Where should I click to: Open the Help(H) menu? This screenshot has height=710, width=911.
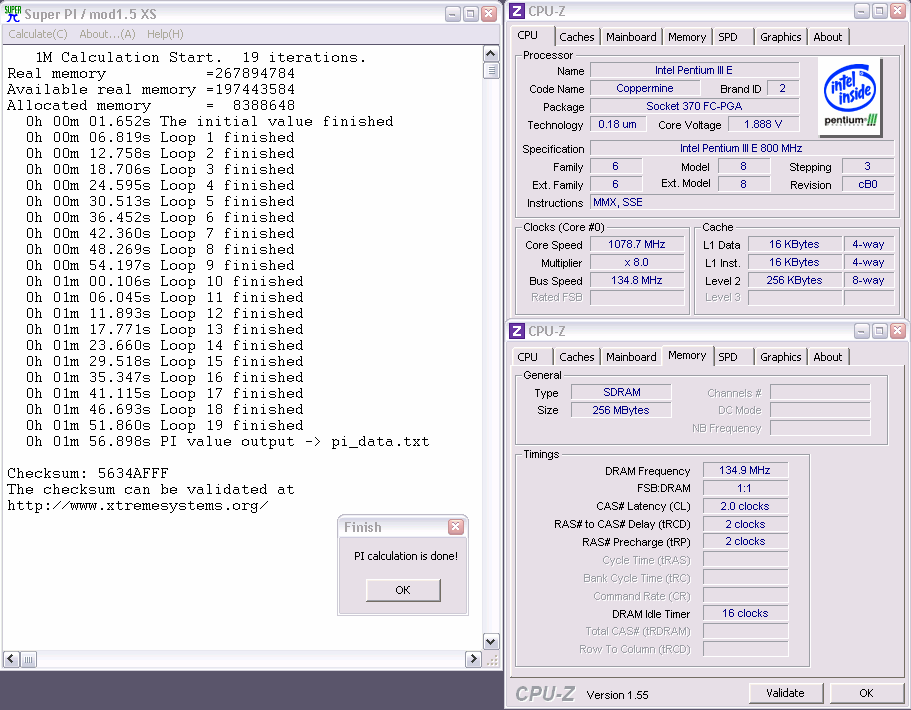[165, 34]
